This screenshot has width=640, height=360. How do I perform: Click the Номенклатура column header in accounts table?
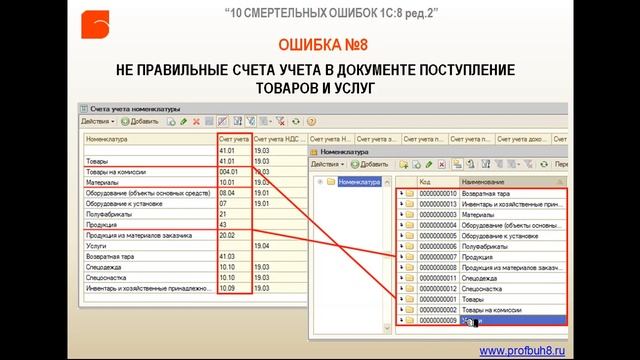coord(150,139)
